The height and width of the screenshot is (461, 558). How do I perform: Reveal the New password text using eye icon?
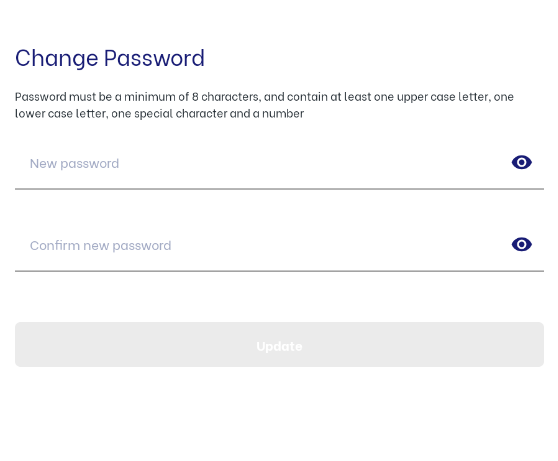521,162
